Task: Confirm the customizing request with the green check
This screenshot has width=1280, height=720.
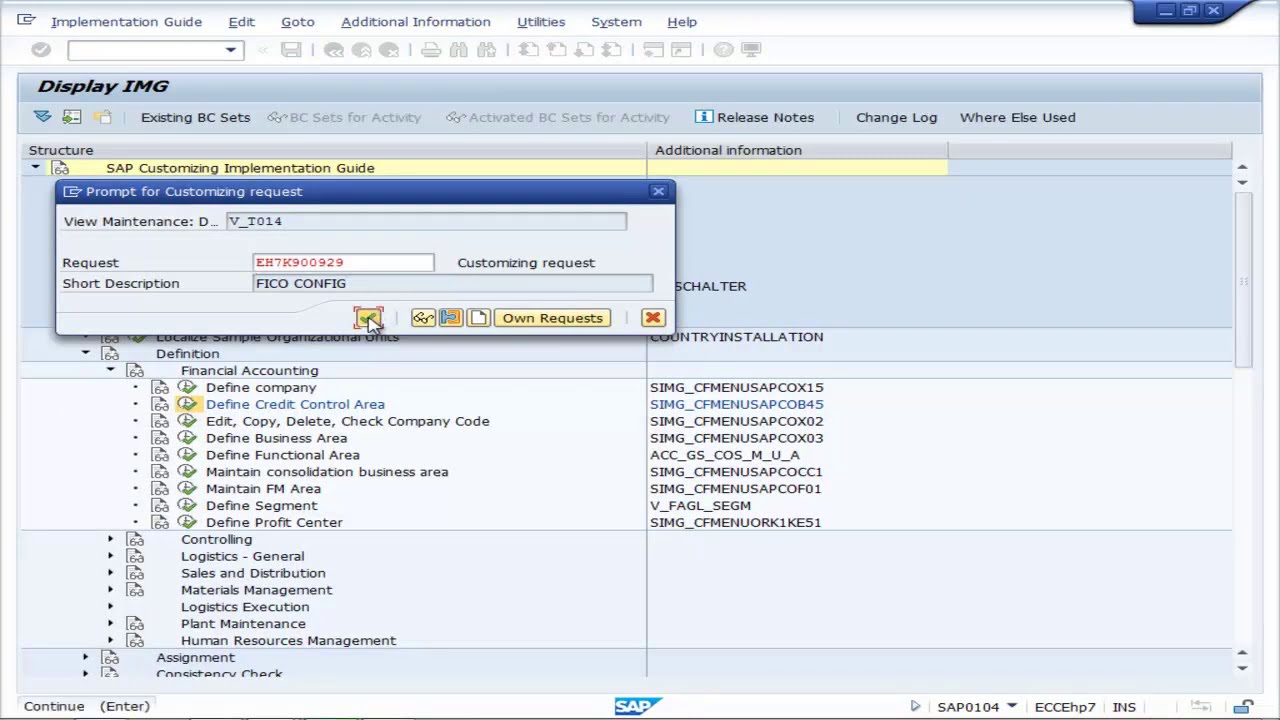Action: pyautogui.click(x=368, y=318)
